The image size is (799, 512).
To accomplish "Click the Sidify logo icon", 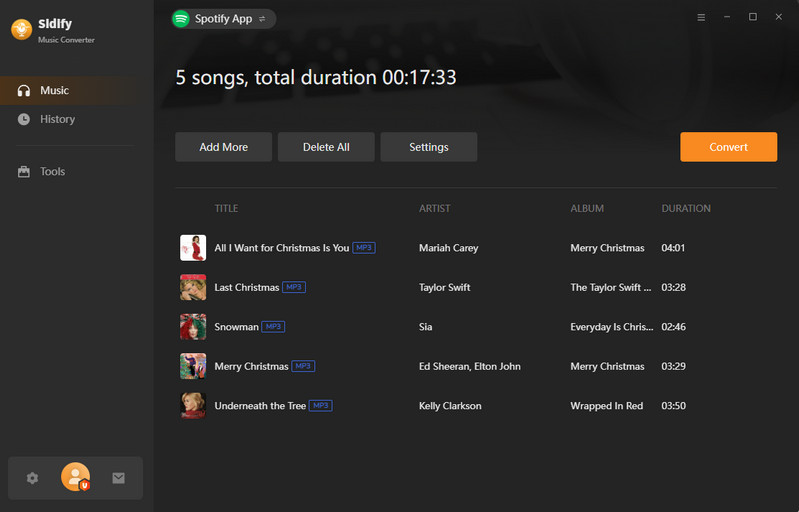I will [21, 30].
